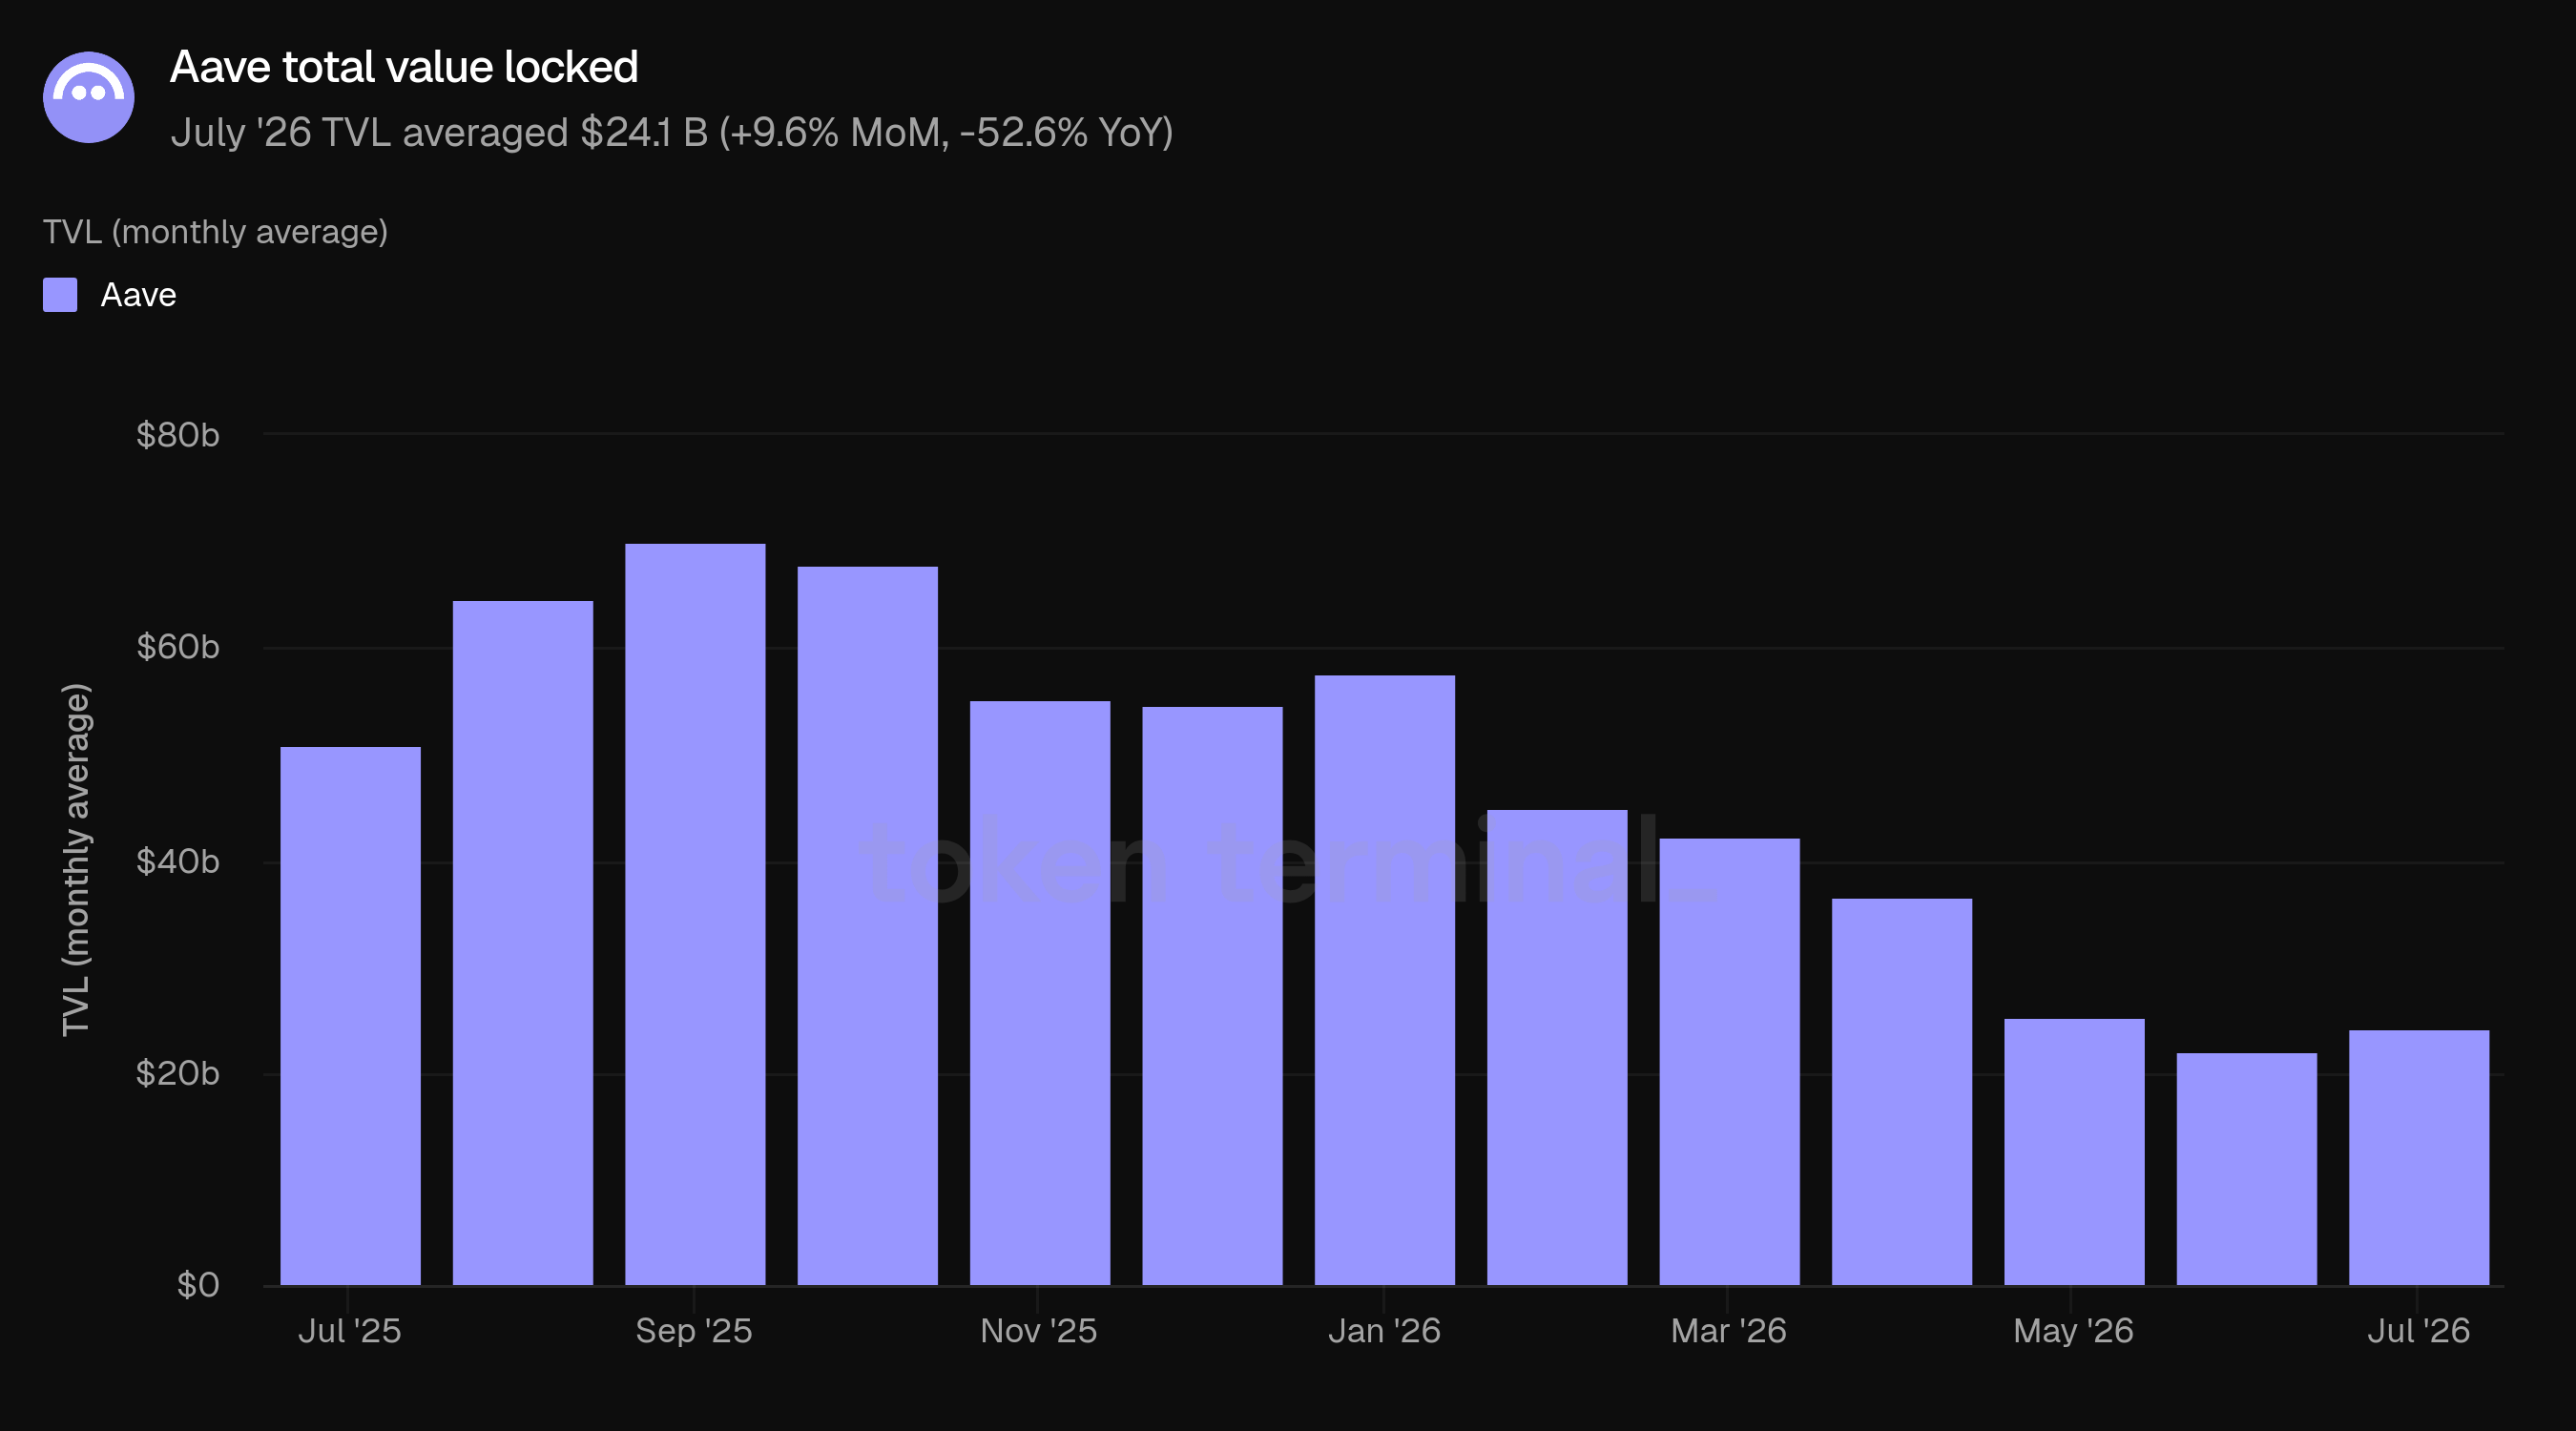
Task: Click the '$20b' y-axis label
Action: [178, 1073]
